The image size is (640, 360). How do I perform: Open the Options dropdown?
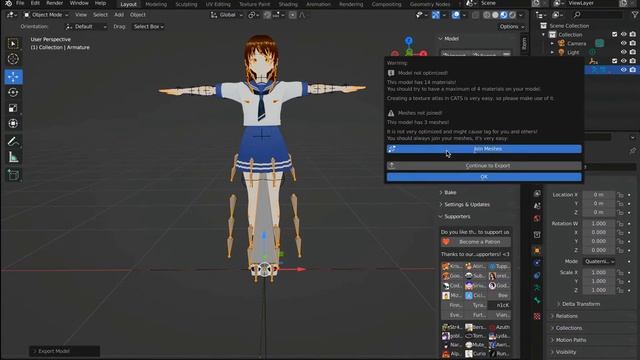point(511,27)
